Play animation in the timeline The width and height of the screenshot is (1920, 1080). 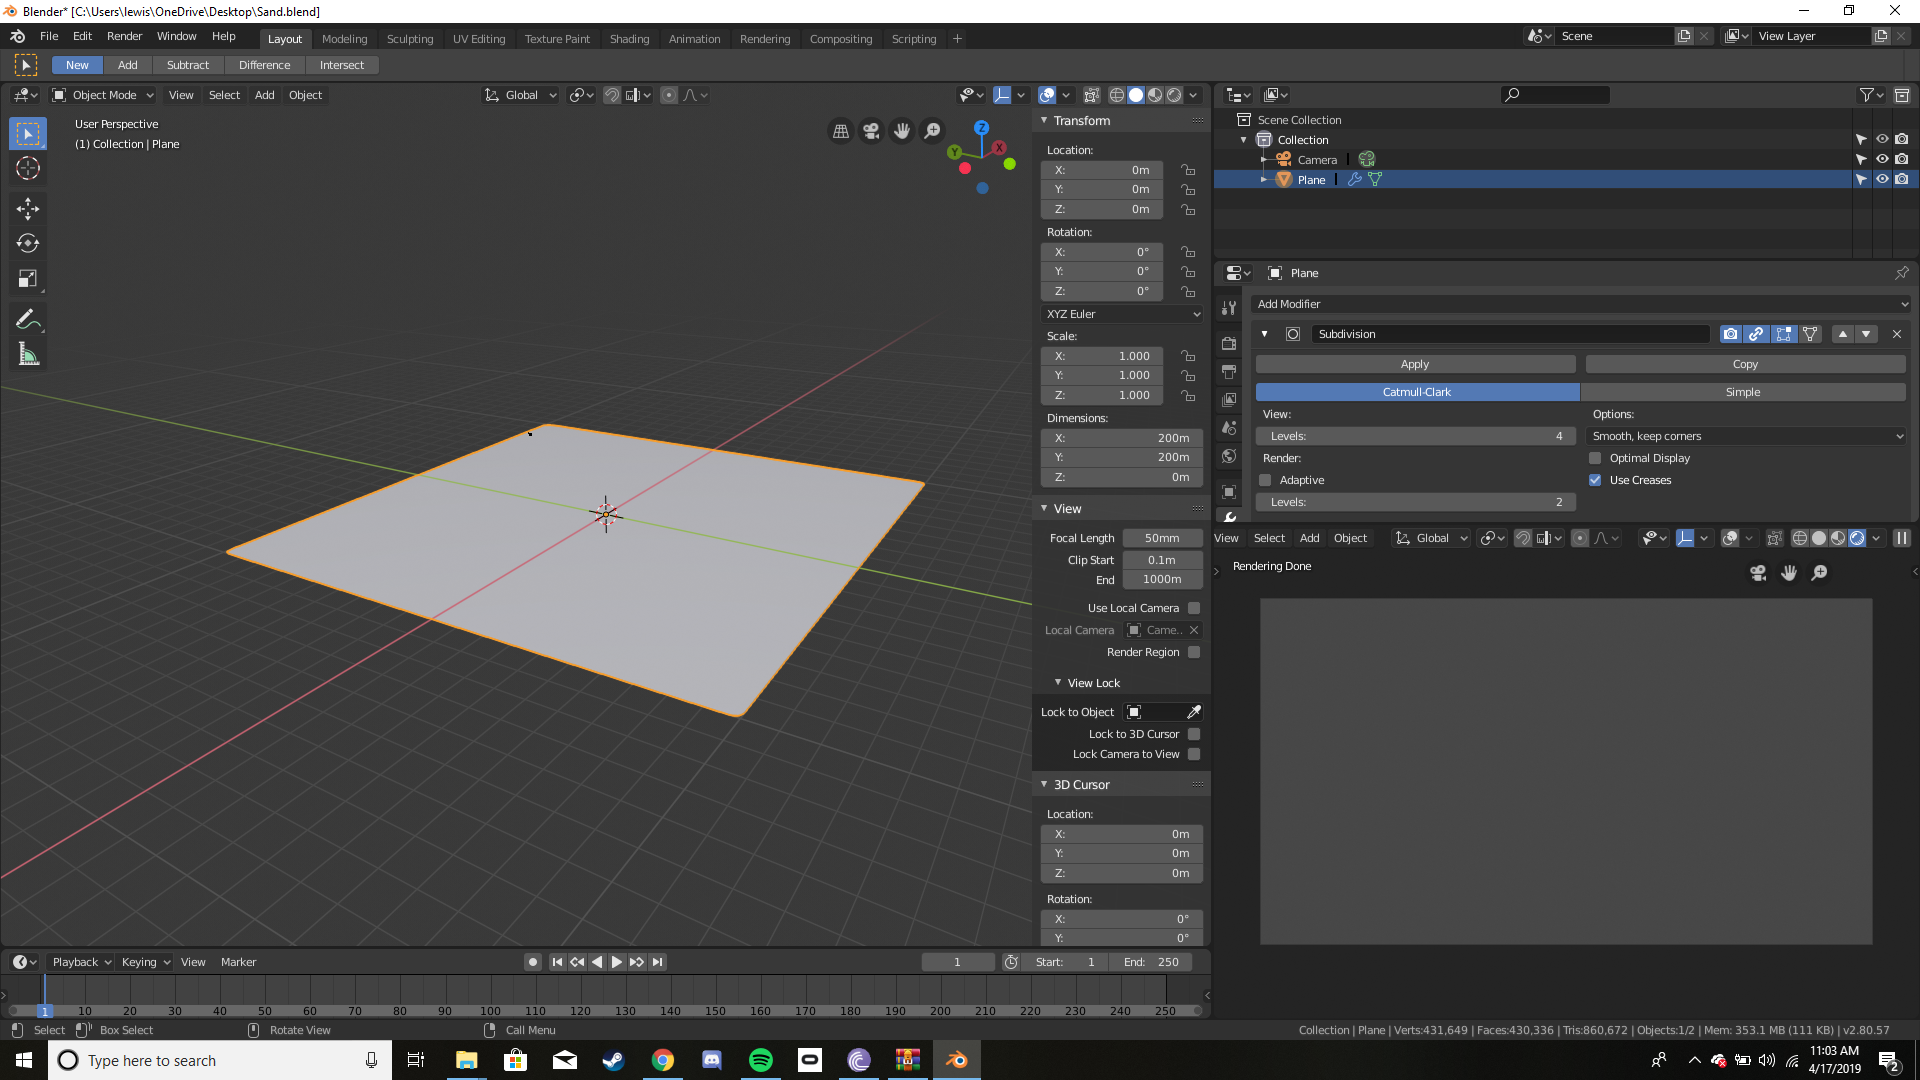pyautogui.click(x=617, y=962)
